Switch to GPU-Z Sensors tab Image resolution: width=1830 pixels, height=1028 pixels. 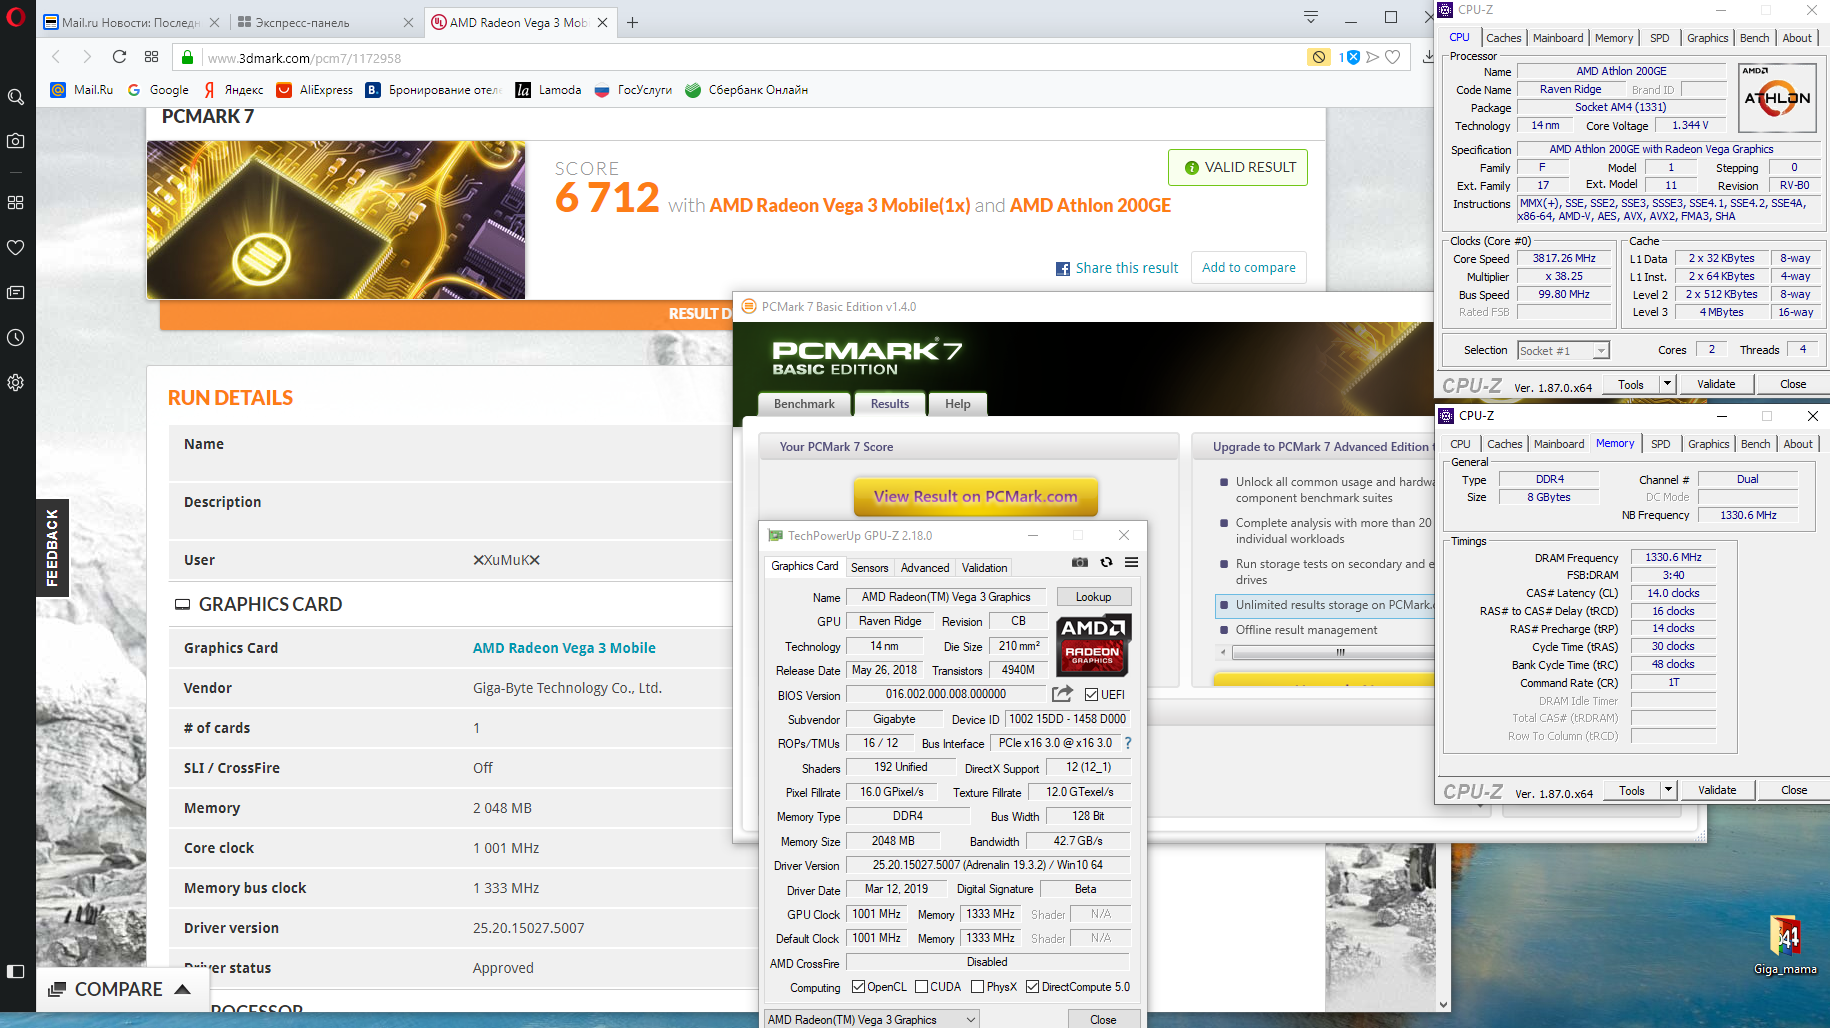pyautogui.click(x=869, y=567)
